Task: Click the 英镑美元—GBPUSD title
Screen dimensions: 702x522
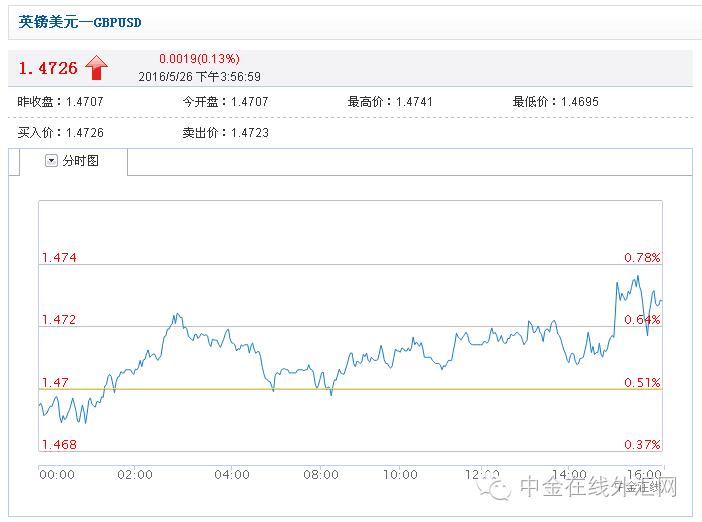Action: click(x=80, y=21)
